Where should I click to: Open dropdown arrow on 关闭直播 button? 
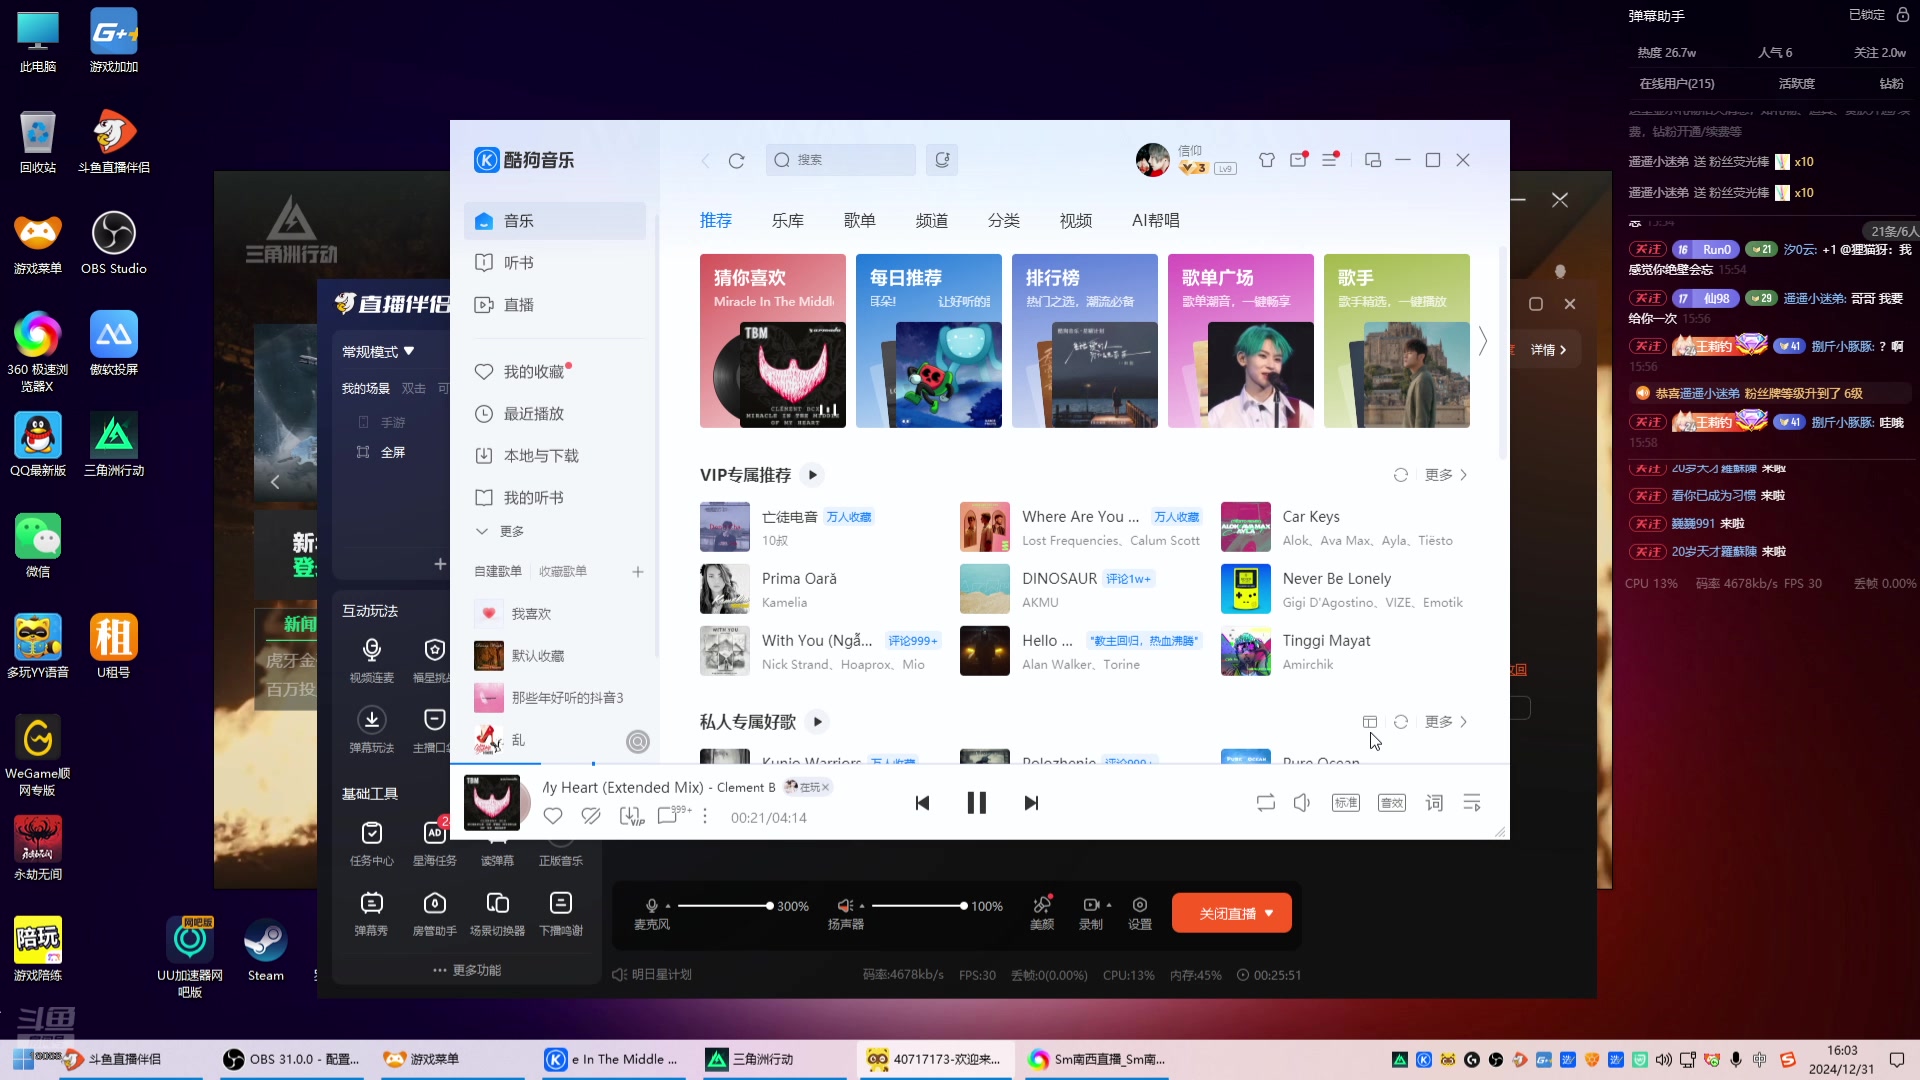pos(1269,913)
